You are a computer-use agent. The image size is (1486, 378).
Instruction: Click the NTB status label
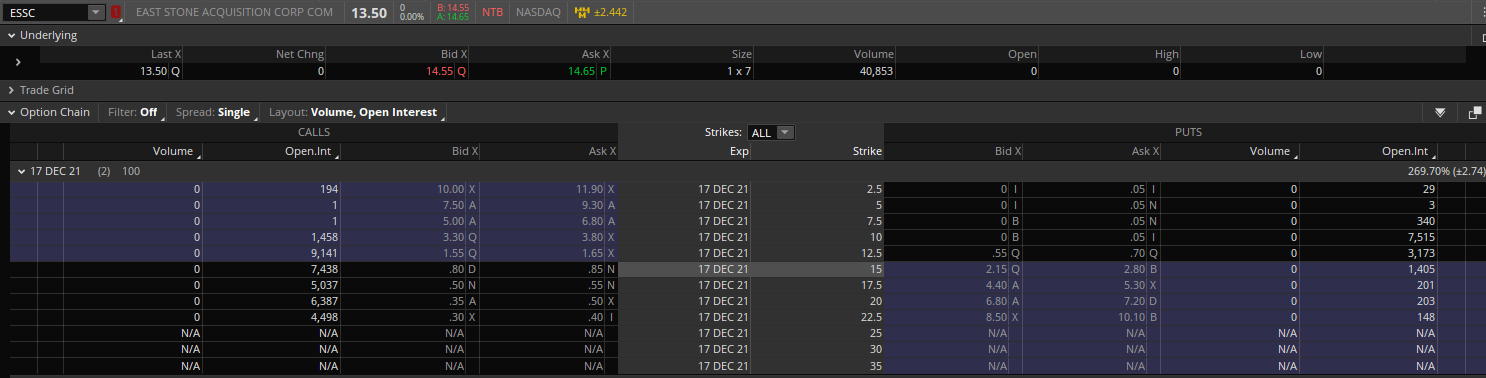493,13
